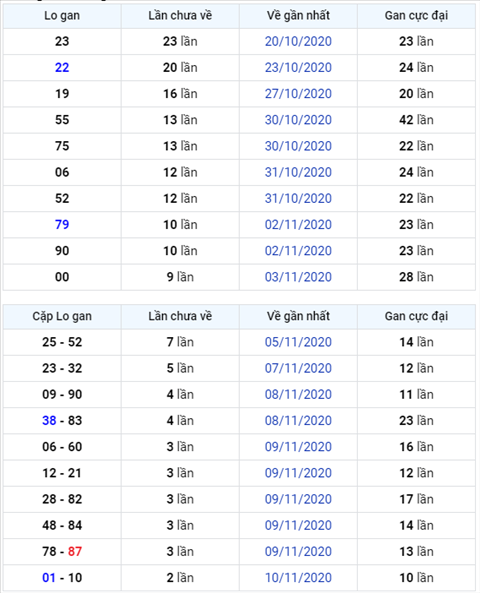Screen dimensions: 480x593
Task: Click red number 87 in pair 78 - 87
Action: (75, 551)
